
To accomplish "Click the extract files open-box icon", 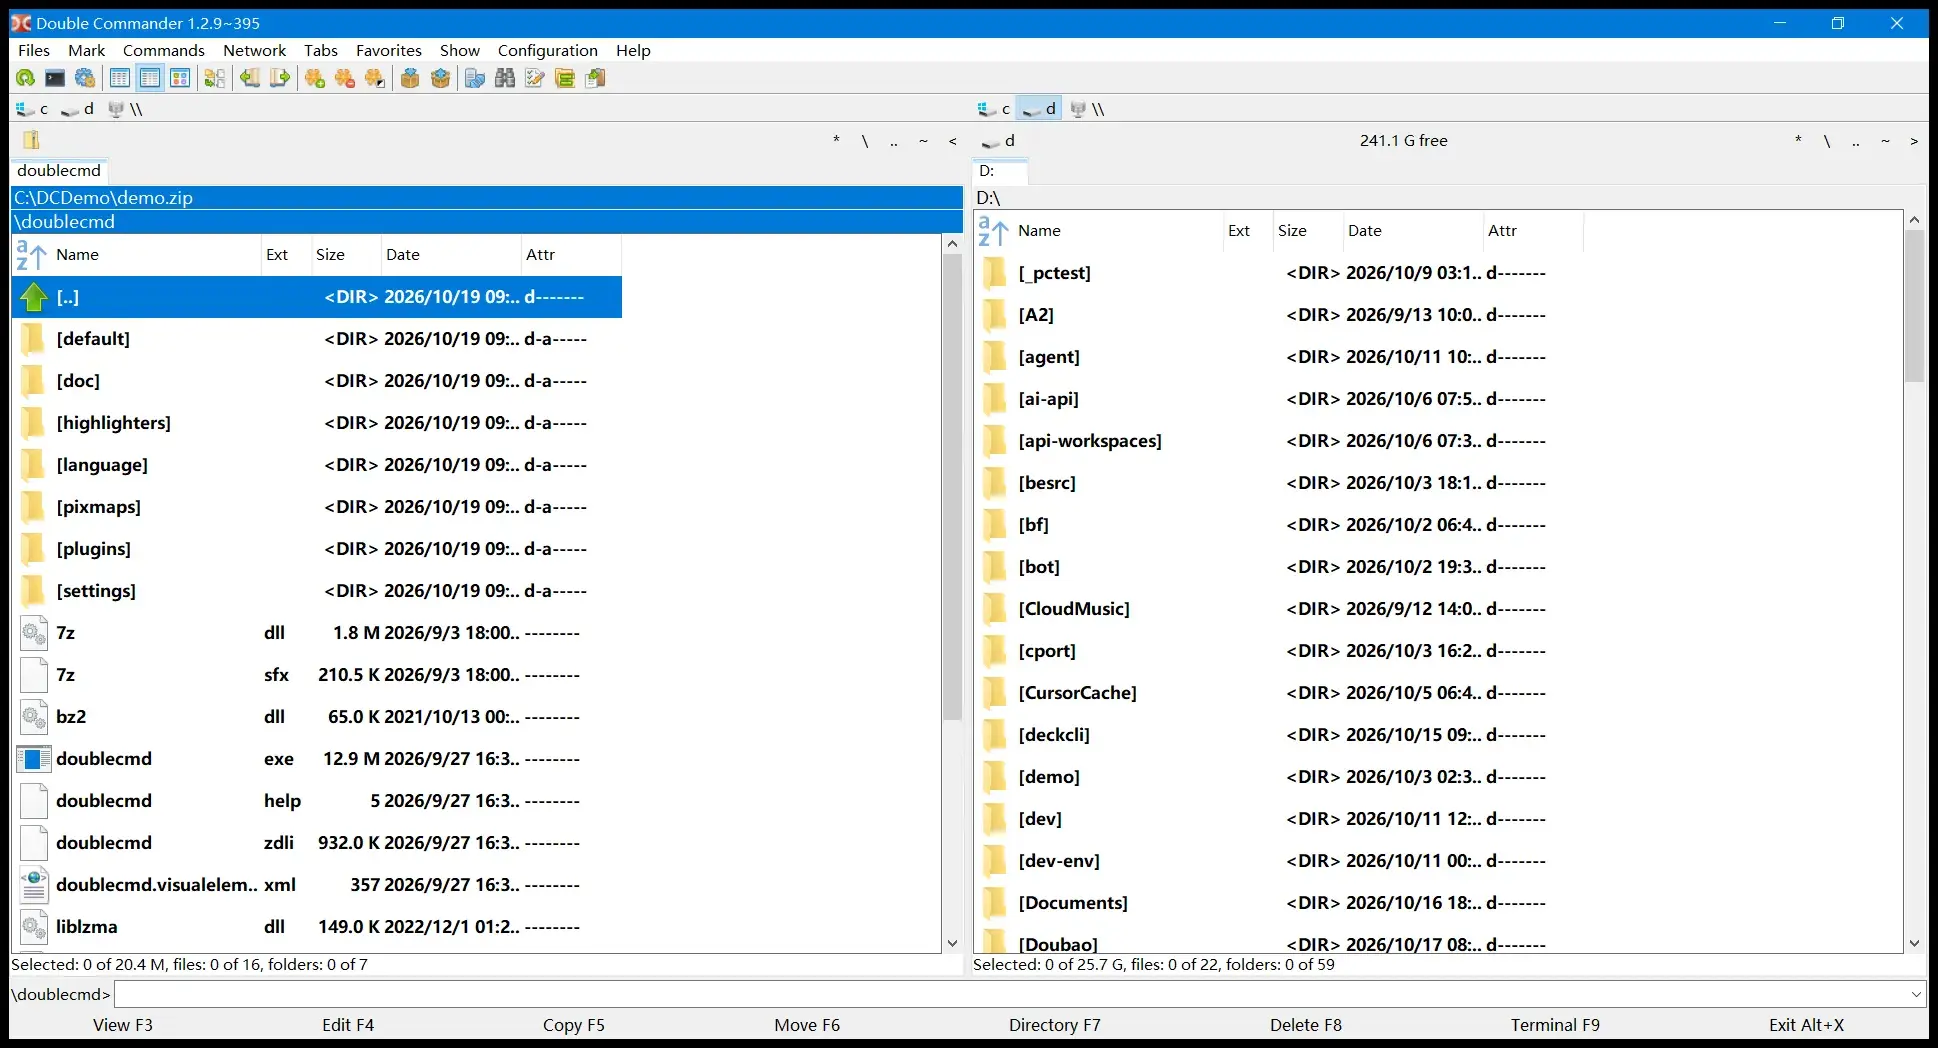I will coord(440,78).
